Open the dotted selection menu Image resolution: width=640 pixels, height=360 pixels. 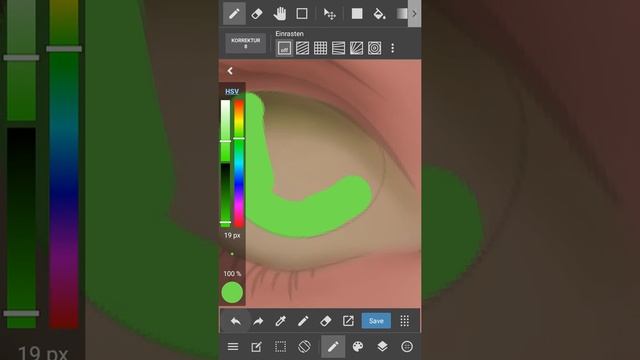tap(280, 347)
